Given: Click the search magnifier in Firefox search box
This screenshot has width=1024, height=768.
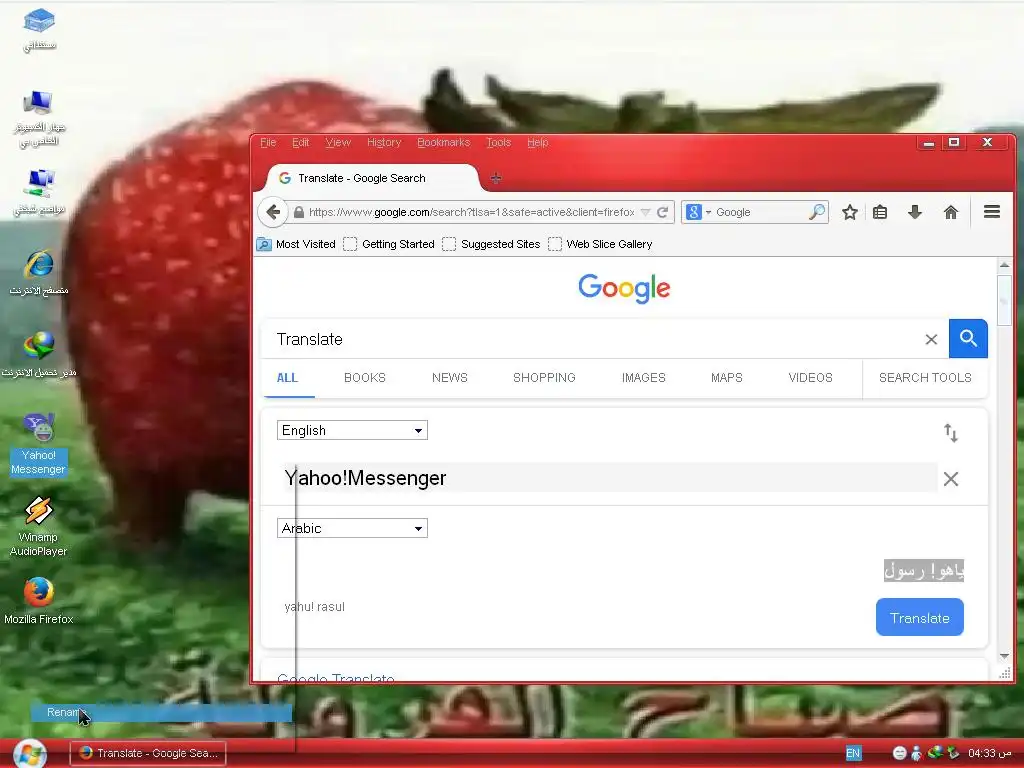Looking at the screenshot, I should (x=817, y=212).
